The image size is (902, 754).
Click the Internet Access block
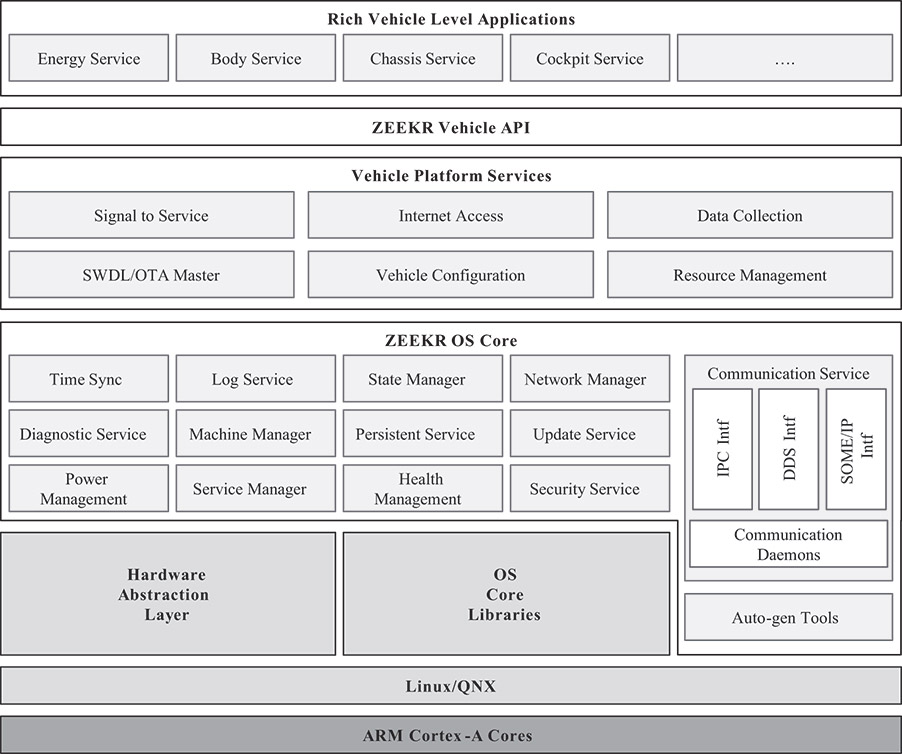[450, 215]
